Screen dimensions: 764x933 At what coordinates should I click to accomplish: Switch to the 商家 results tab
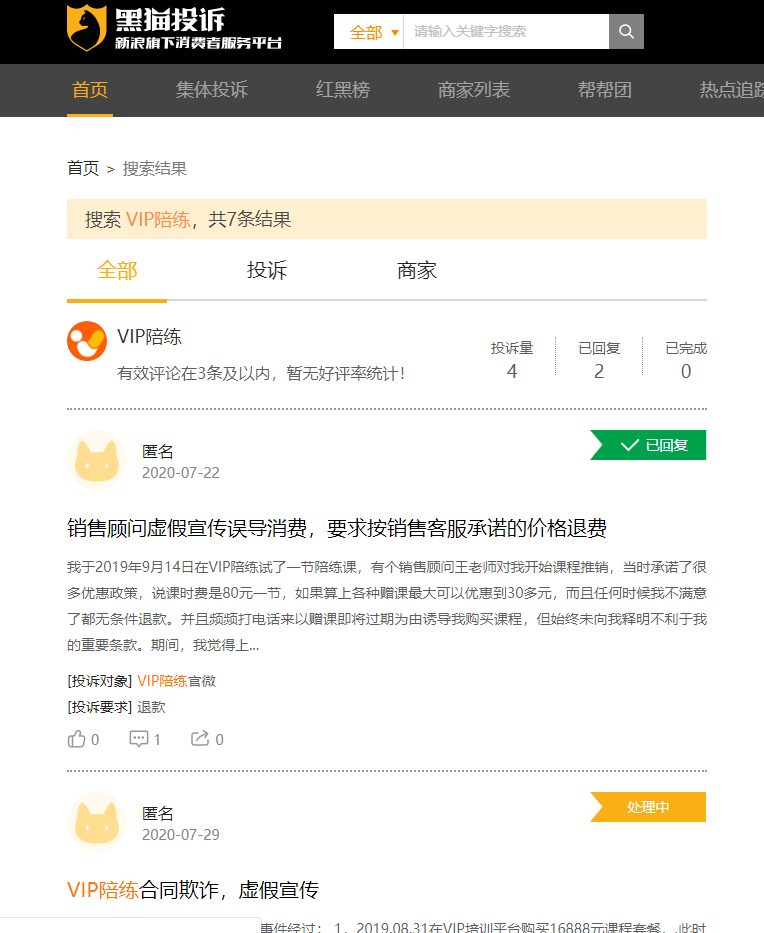pos(417,271)
